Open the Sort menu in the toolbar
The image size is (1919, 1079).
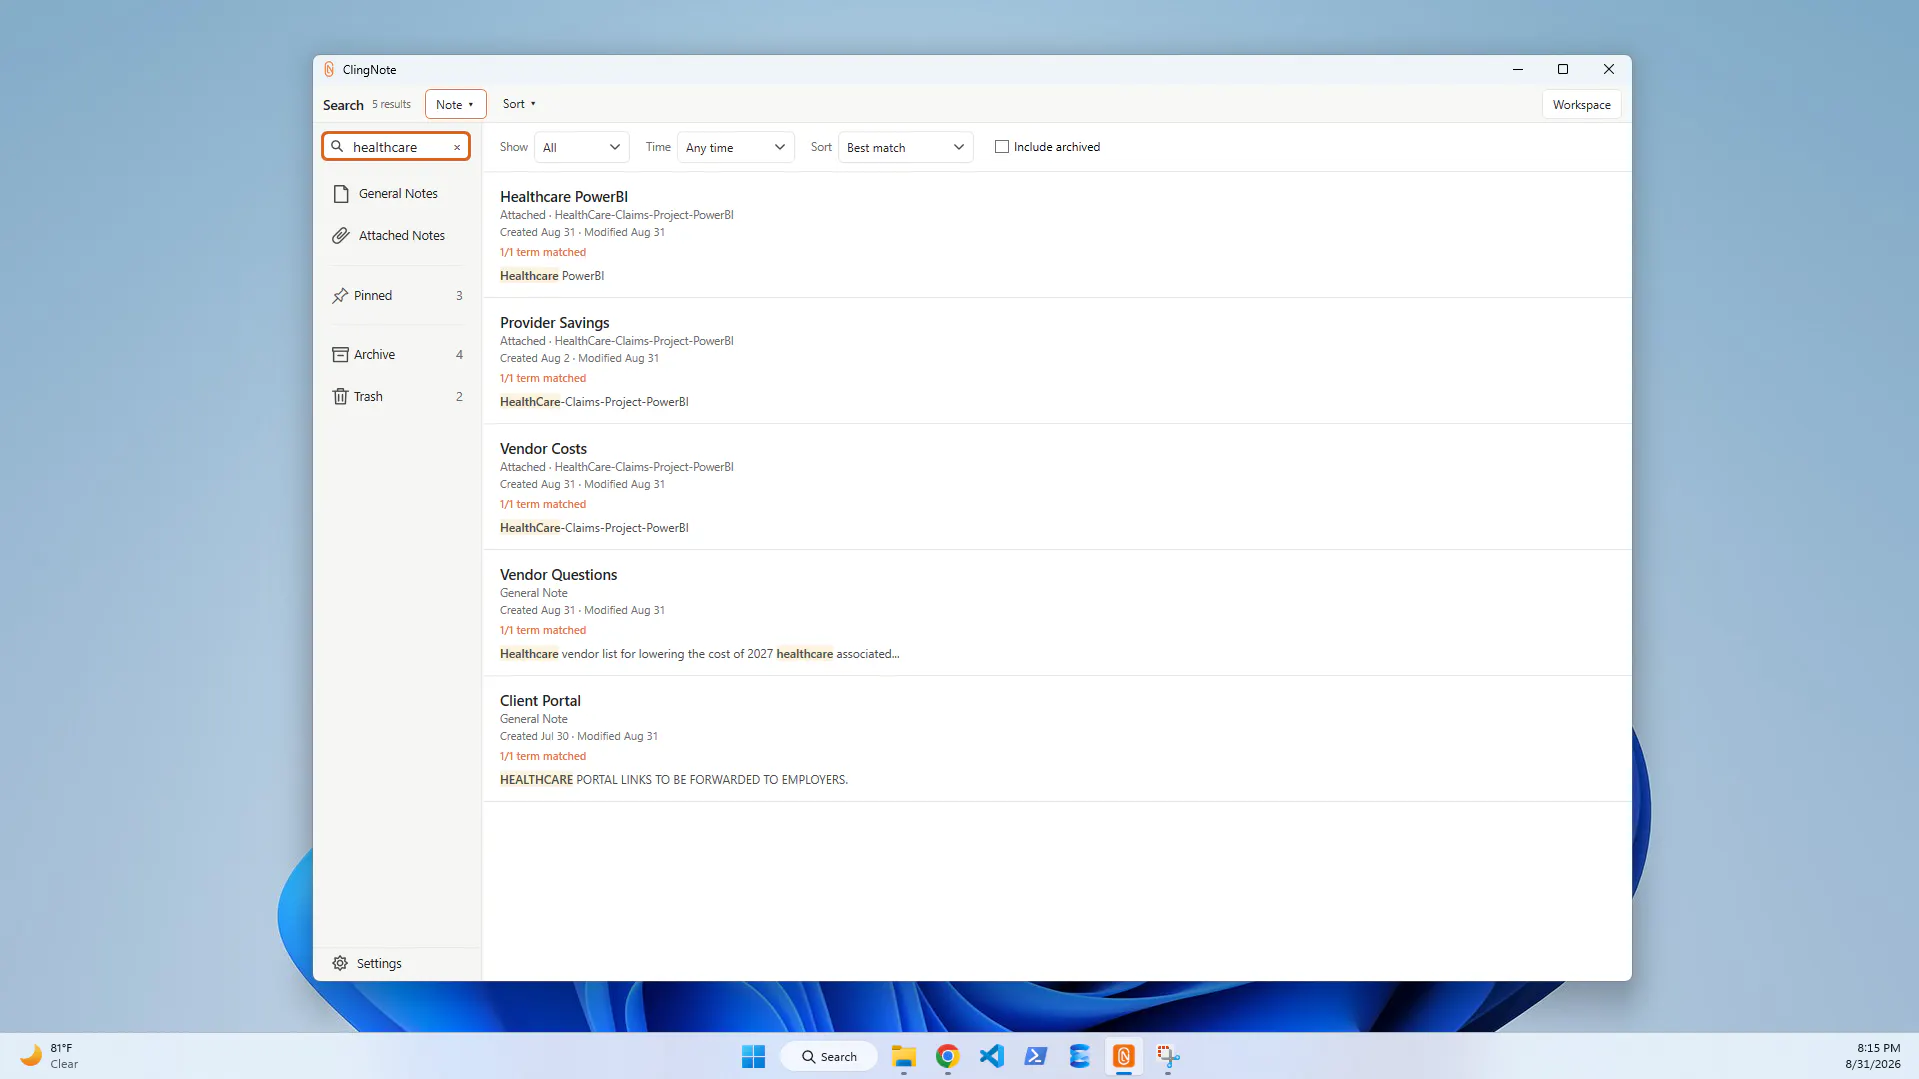[519, 104]
